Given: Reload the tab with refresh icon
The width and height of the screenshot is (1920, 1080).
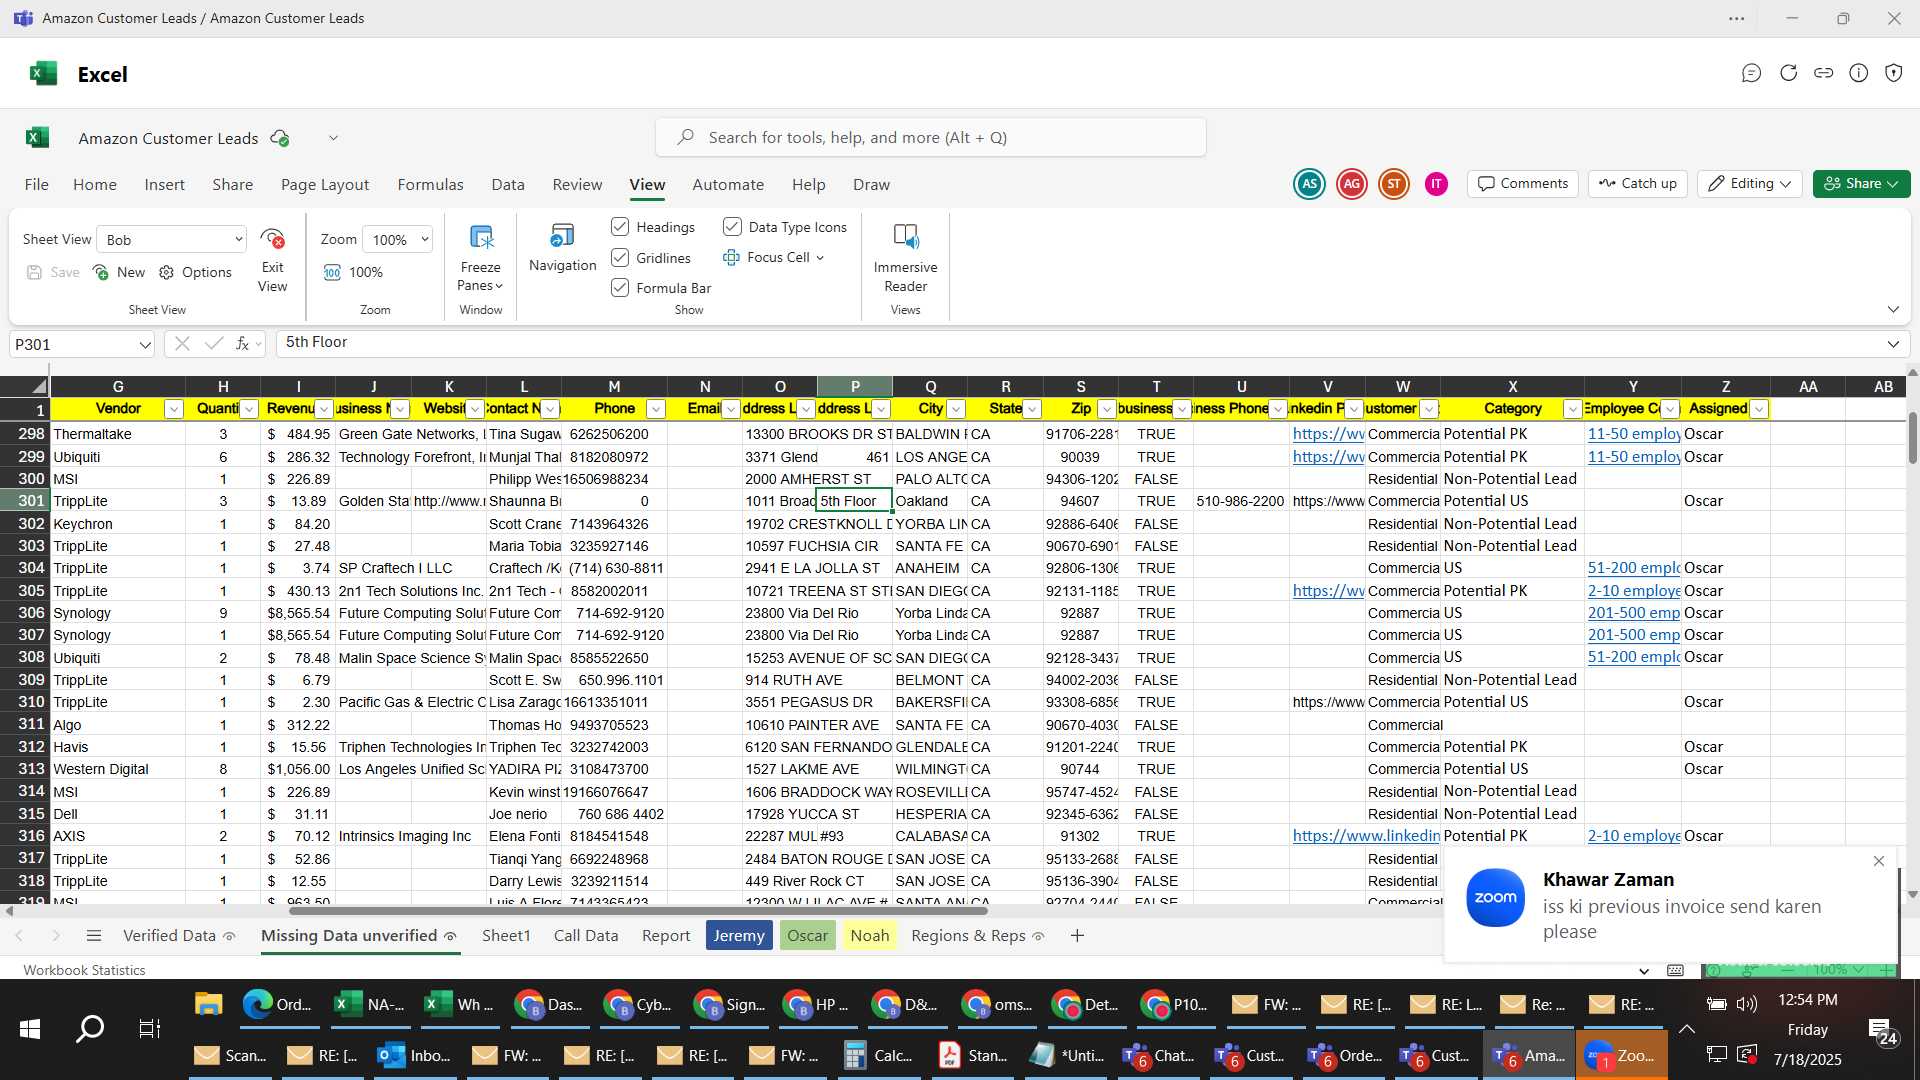Looking at the screenshot, I should pyautogui.click(x=1788, y=73).
